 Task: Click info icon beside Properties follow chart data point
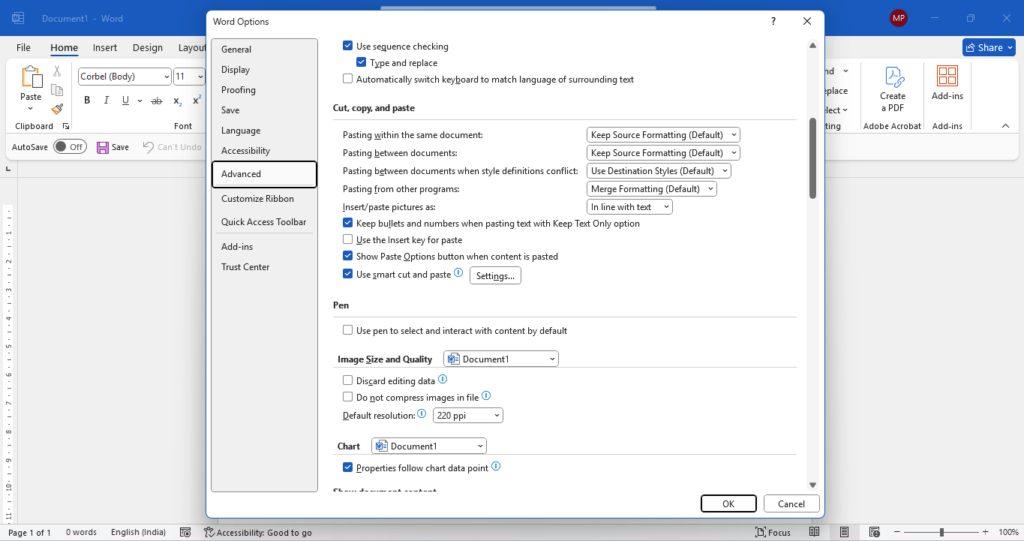coord(496,467)
